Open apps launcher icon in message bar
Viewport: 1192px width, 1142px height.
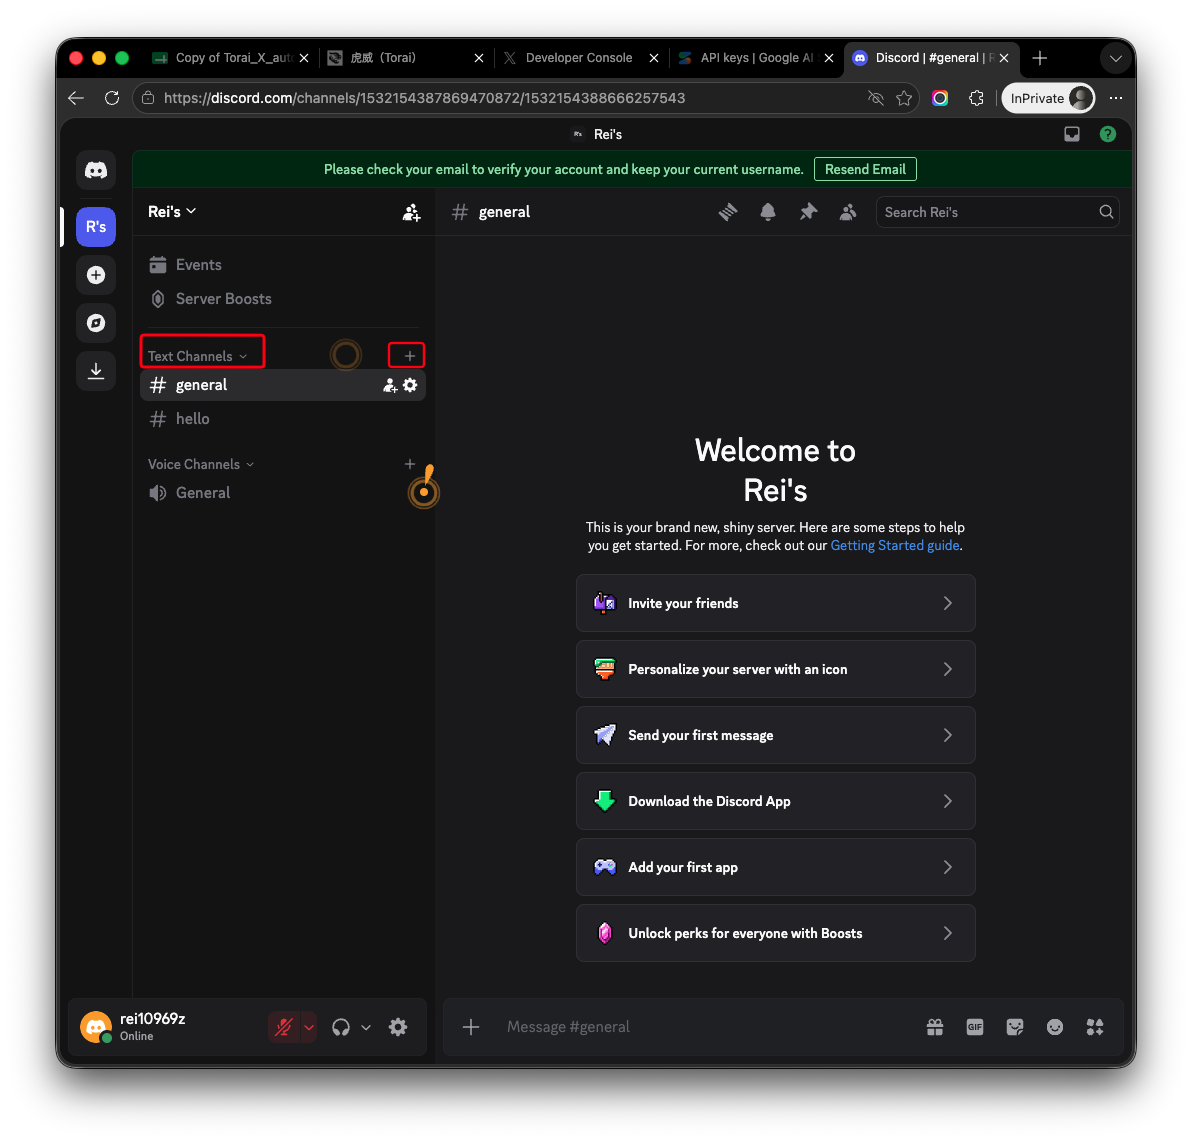[1095, 1027]
